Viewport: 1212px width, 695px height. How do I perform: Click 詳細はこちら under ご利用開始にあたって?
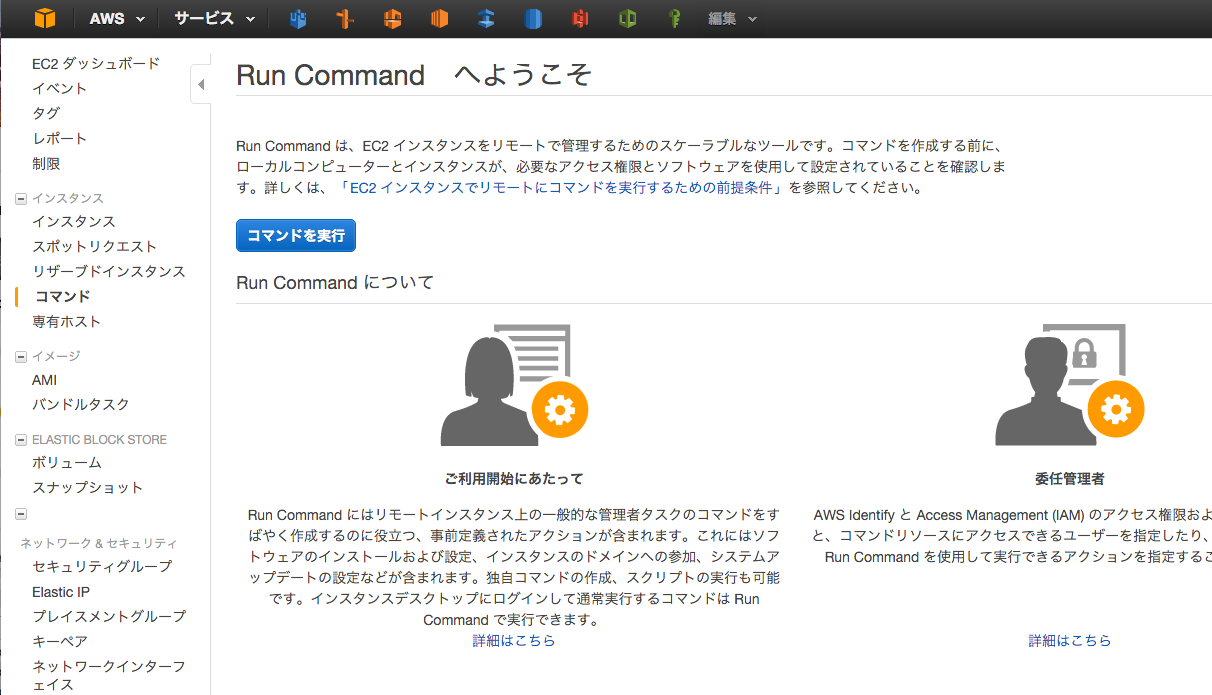(x=514, y=640)
